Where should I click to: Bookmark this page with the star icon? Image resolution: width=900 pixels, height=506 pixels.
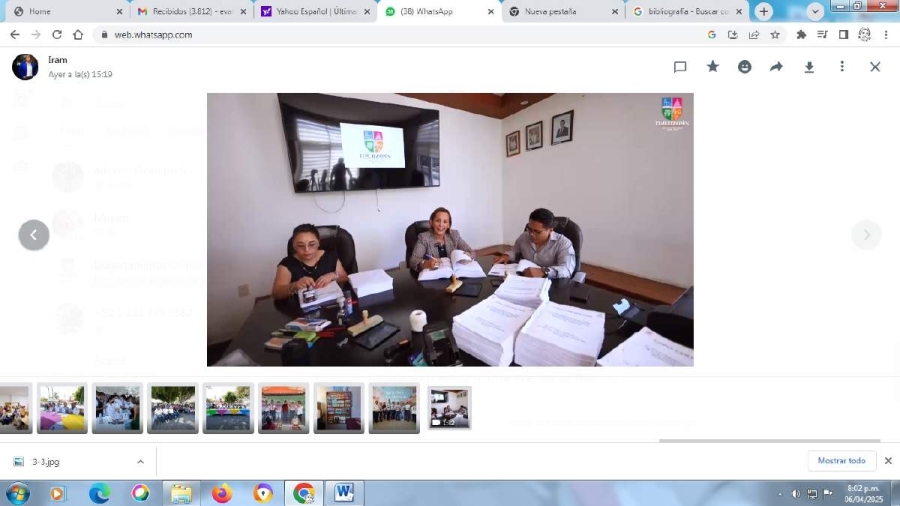775,34
